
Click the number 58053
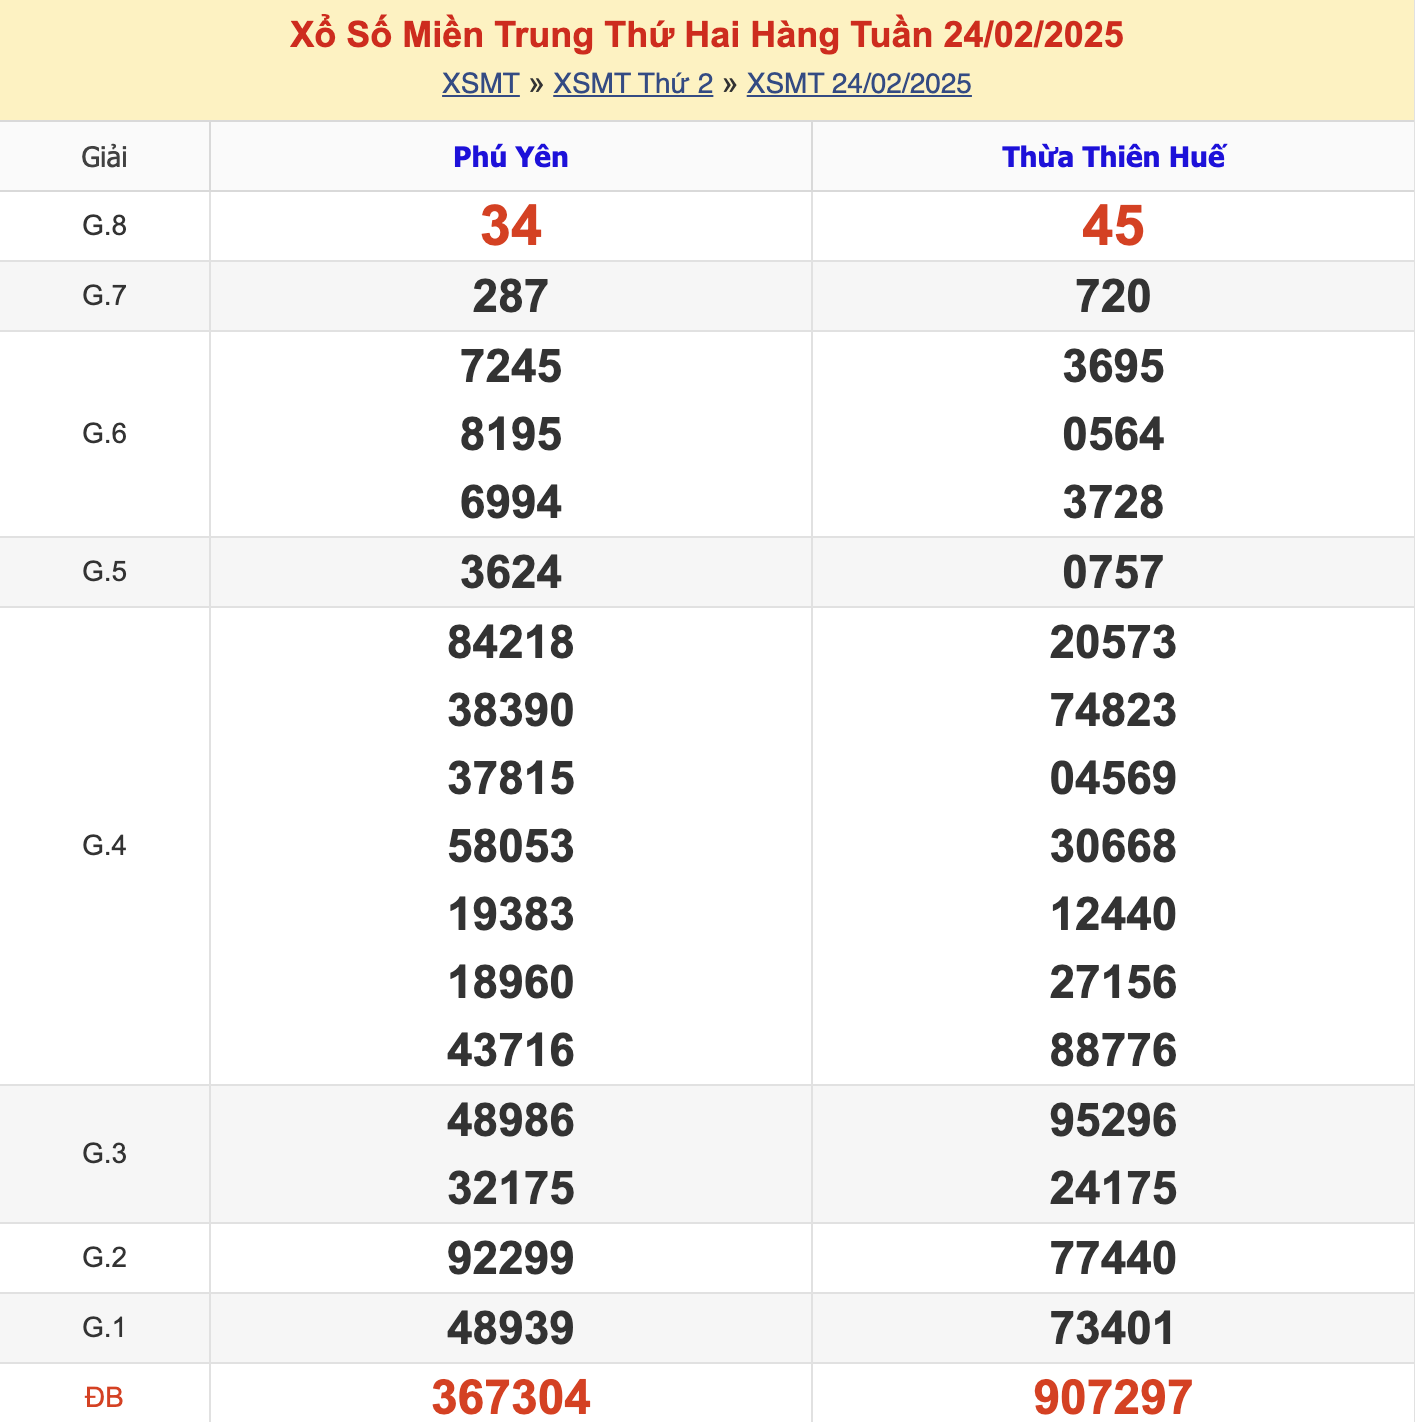(x=511, y=846)
